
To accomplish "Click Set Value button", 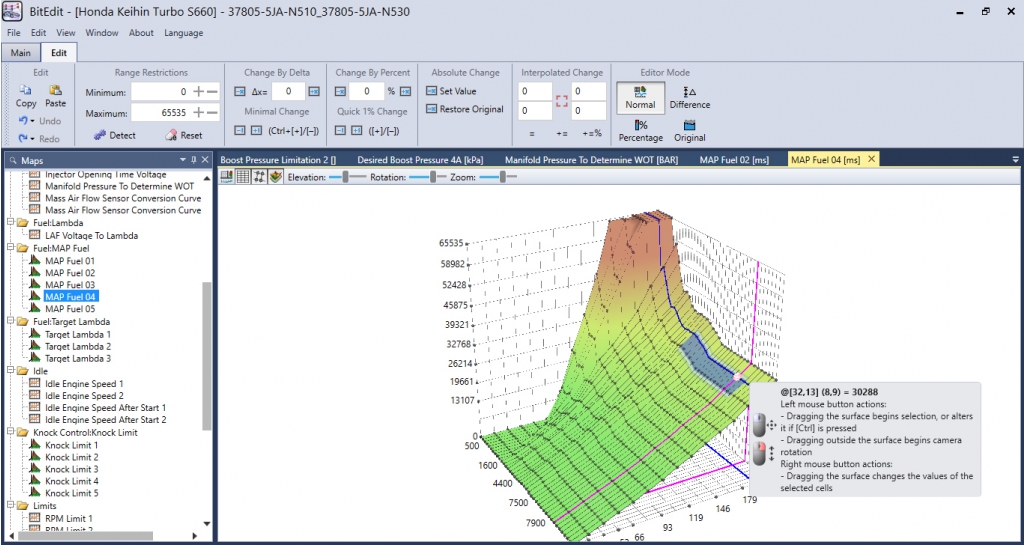I will [451, 91].
